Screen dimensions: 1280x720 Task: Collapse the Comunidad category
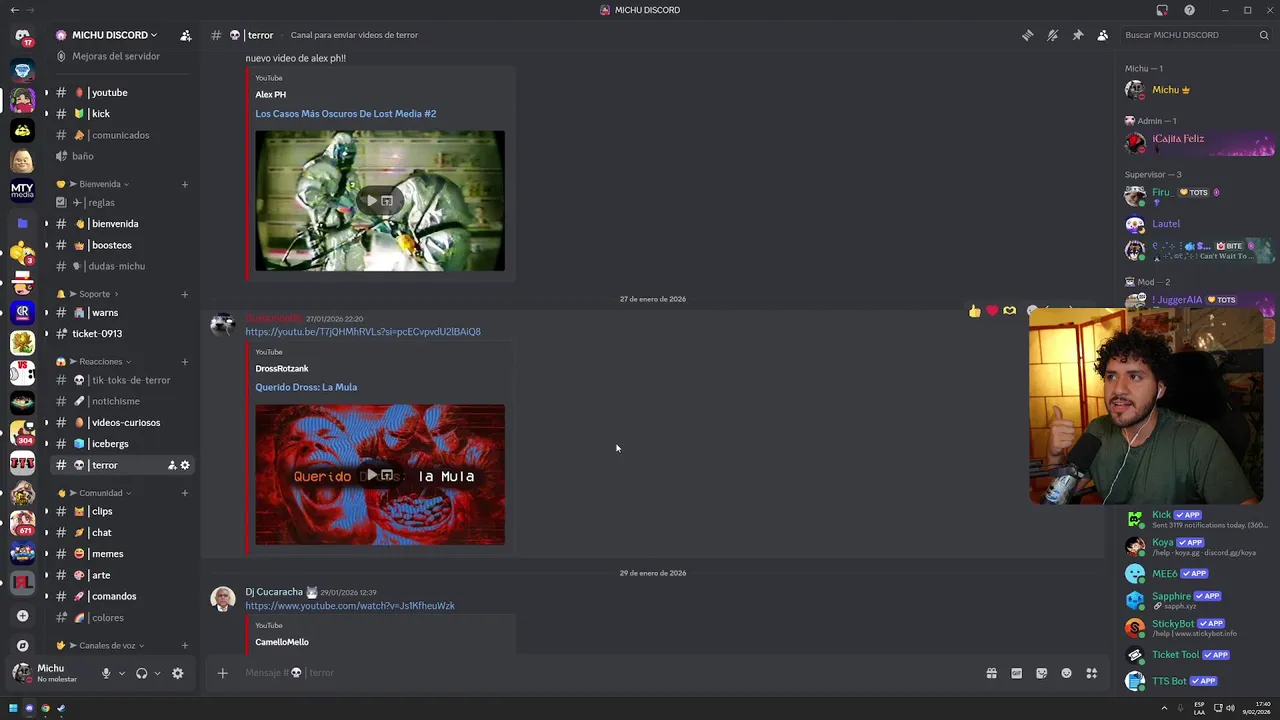click(x=100, y=493)
